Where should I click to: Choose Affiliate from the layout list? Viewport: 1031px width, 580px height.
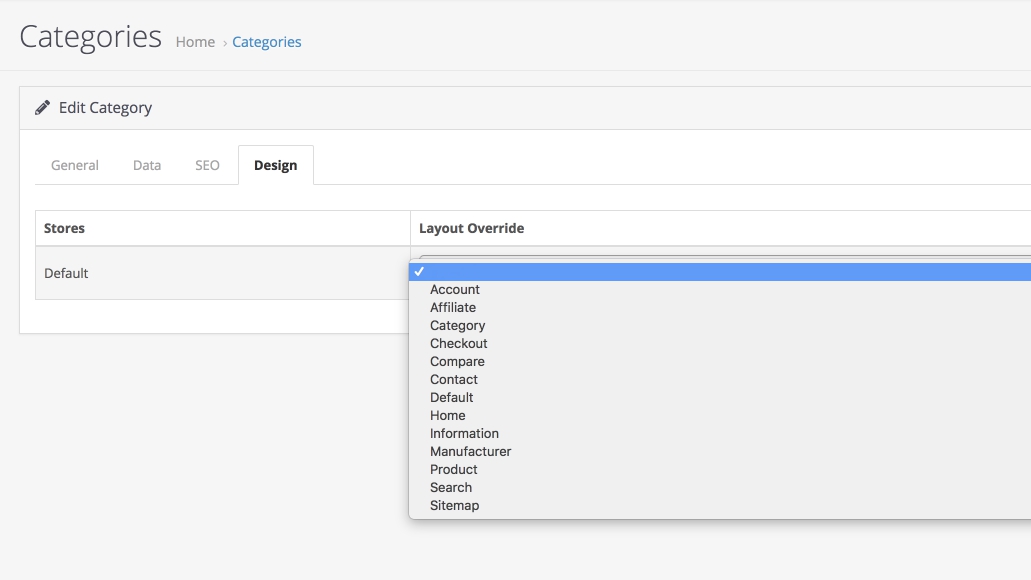[x=453, y=308]
